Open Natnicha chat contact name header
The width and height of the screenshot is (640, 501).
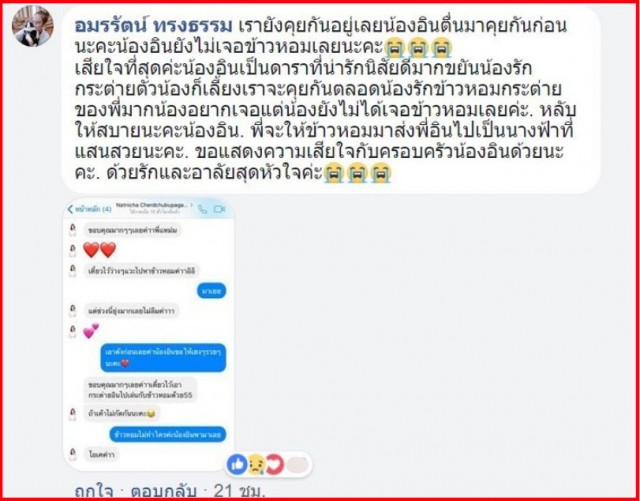click(x=154, y=207)
